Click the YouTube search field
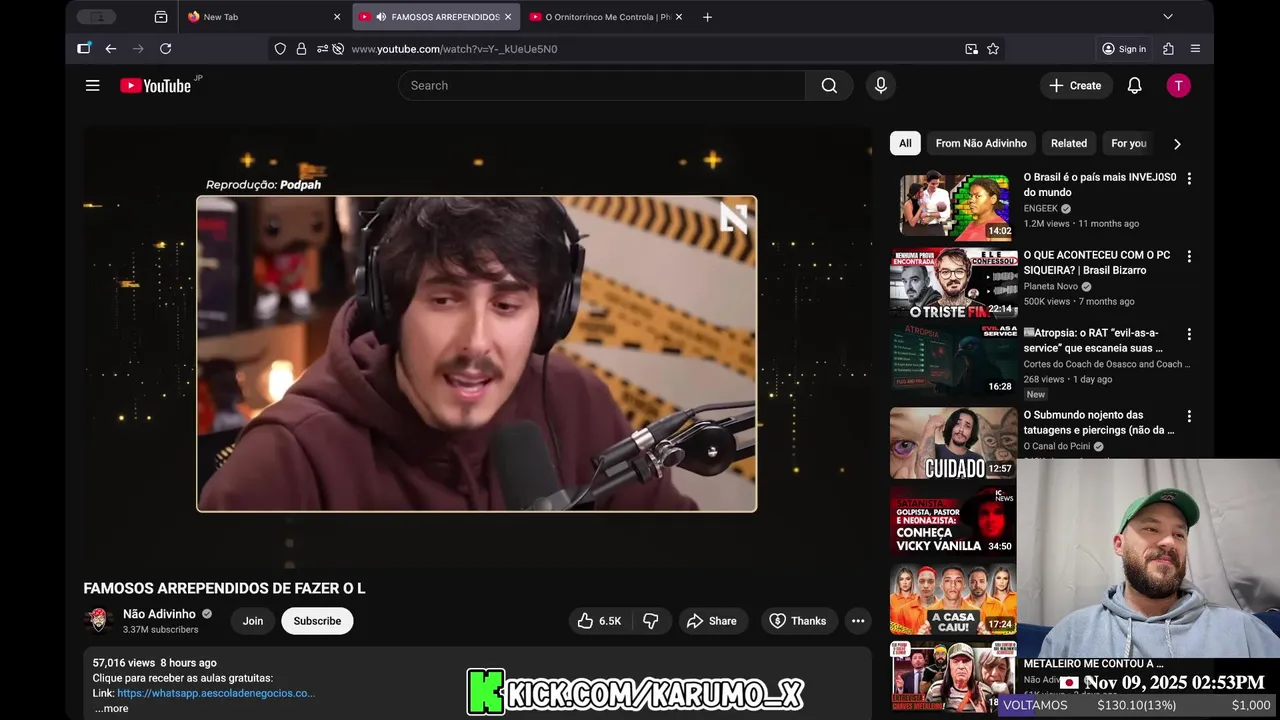Screen dimensions: 1280x720 pyautogui.click(x=601, y=86)
